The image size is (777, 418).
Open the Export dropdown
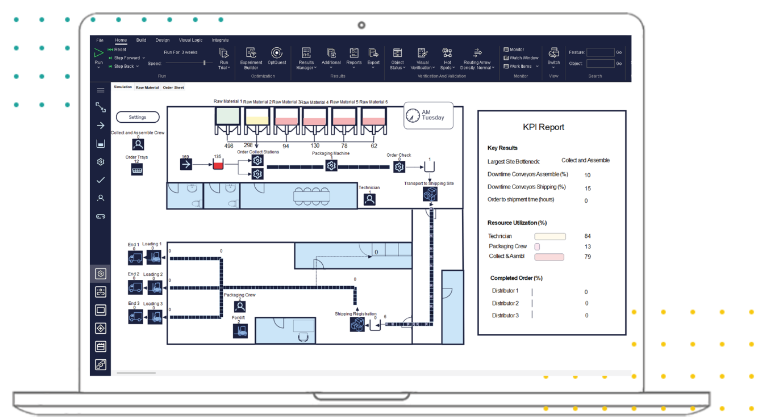pos(374,57)
